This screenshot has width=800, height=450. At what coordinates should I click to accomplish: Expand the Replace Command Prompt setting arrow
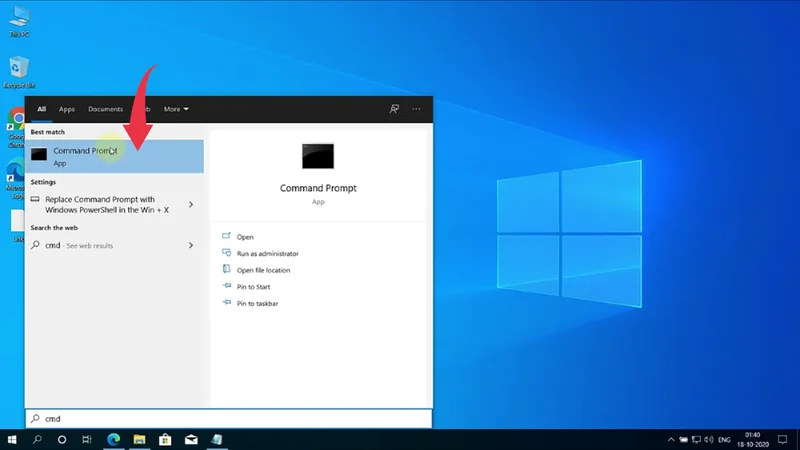(x=191, y=205)
